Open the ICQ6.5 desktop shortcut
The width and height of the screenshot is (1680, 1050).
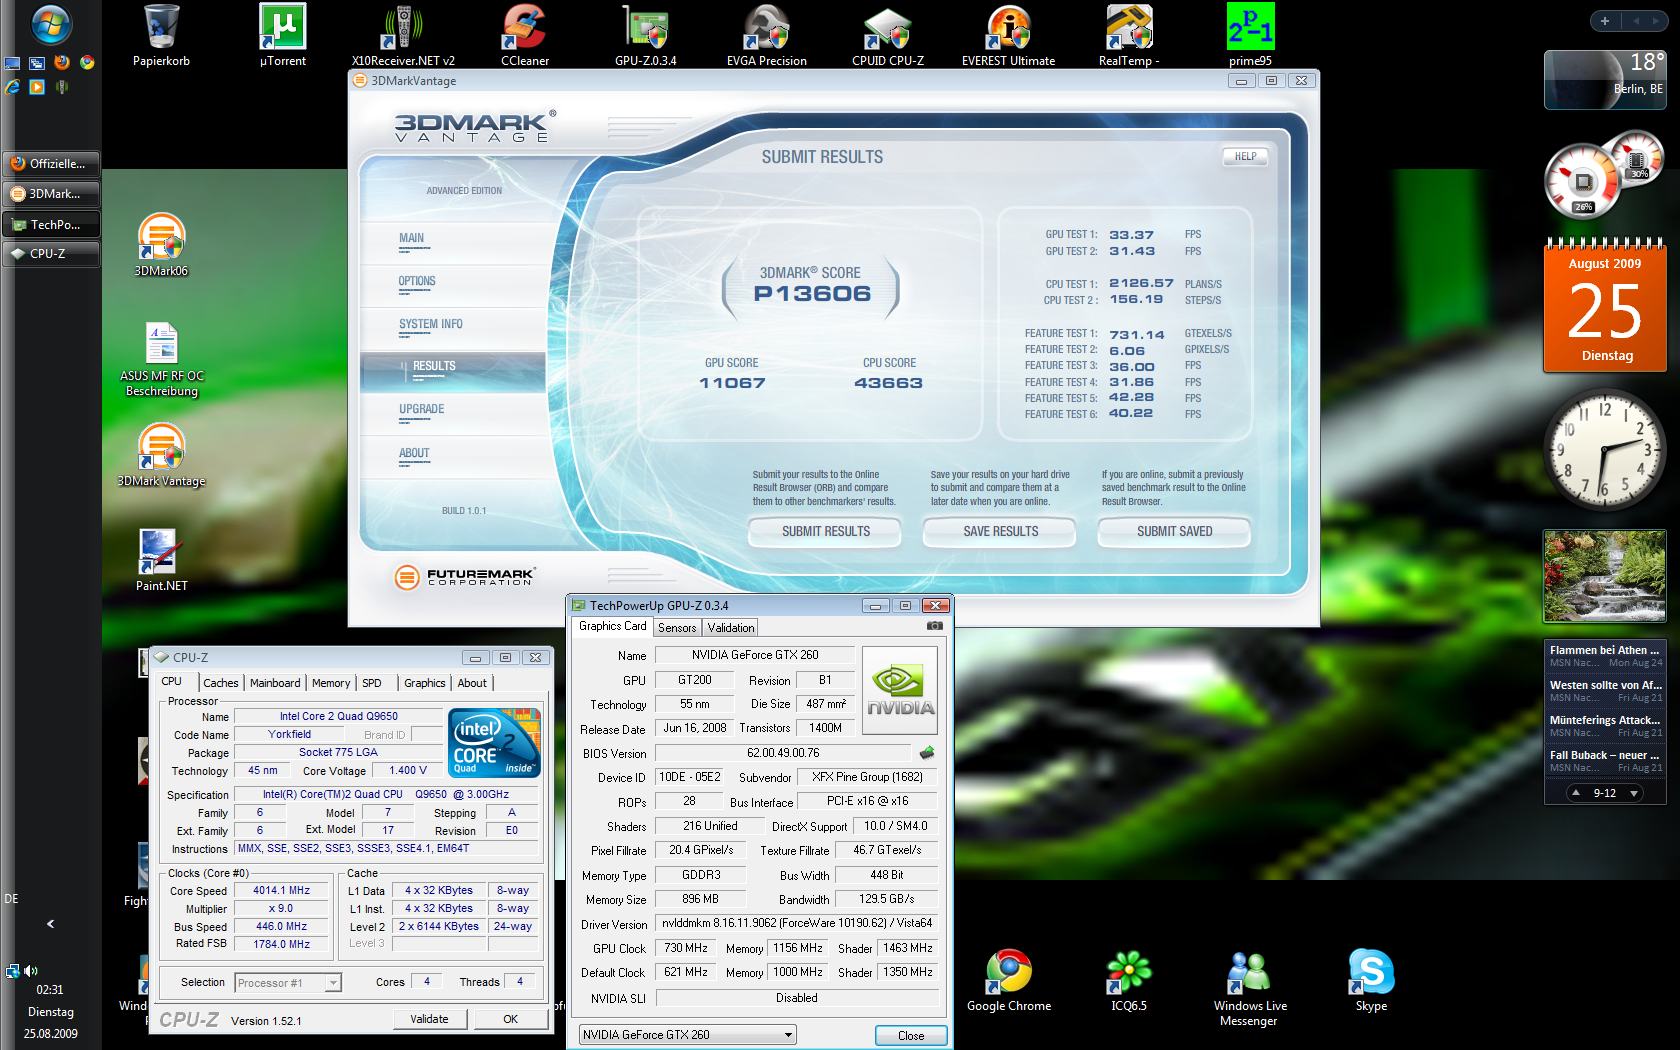click(1129, 981)
